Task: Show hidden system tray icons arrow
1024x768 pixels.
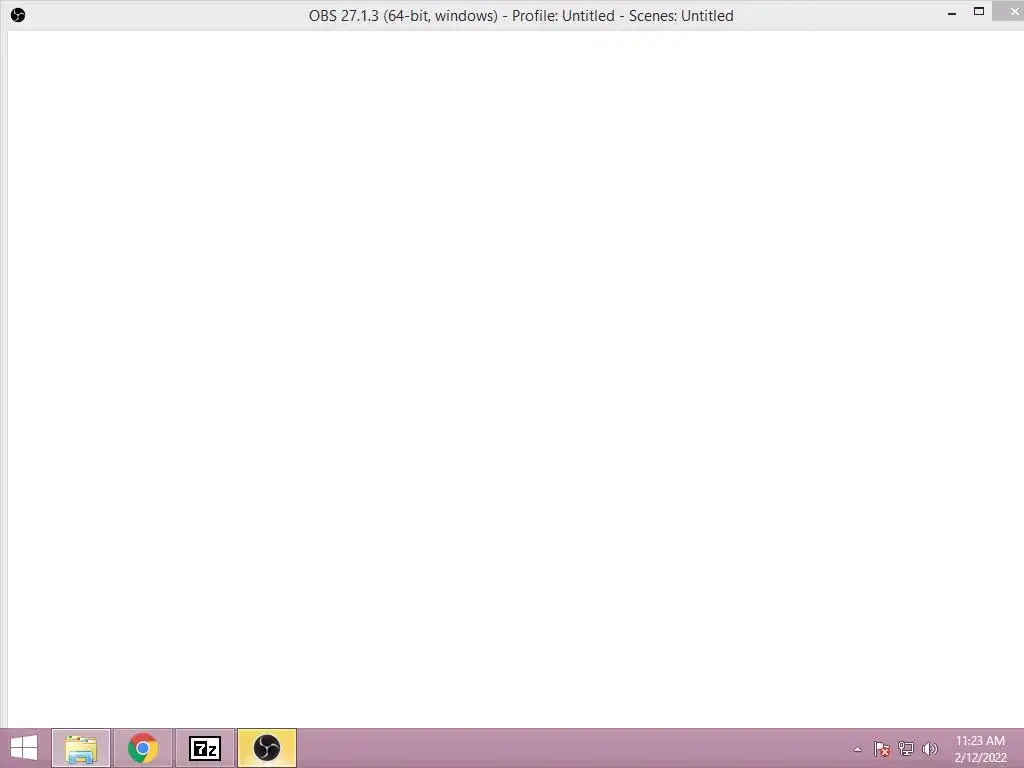Action: 857,749
